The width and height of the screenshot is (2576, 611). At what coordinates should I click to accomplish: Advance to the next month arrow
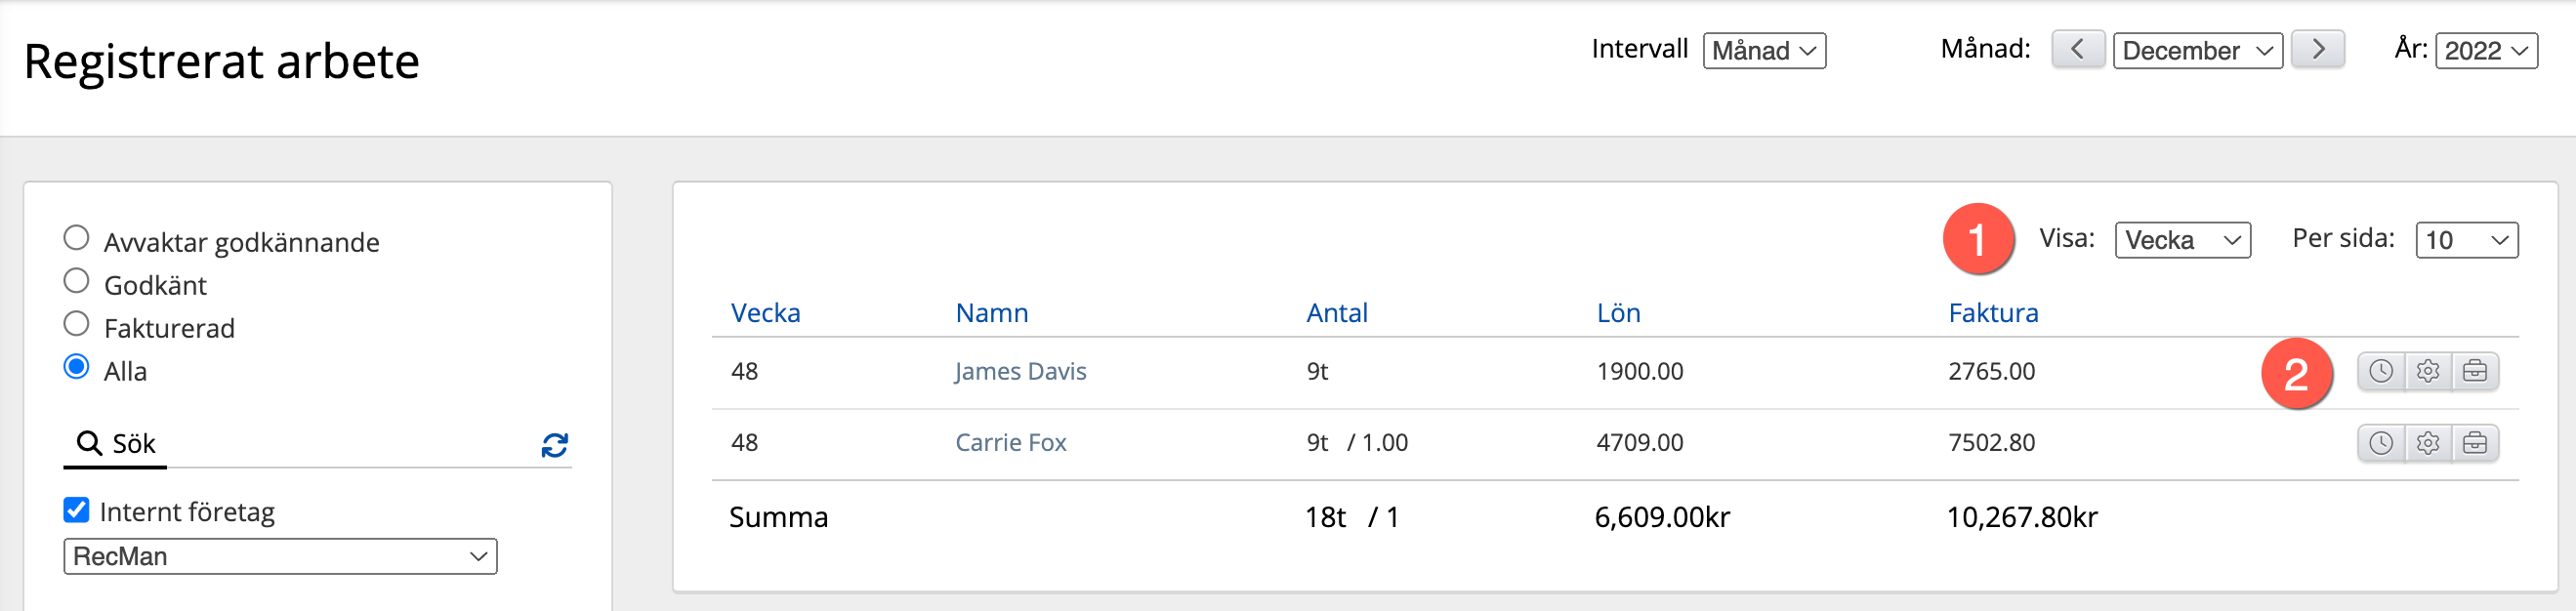(2318, 50)
